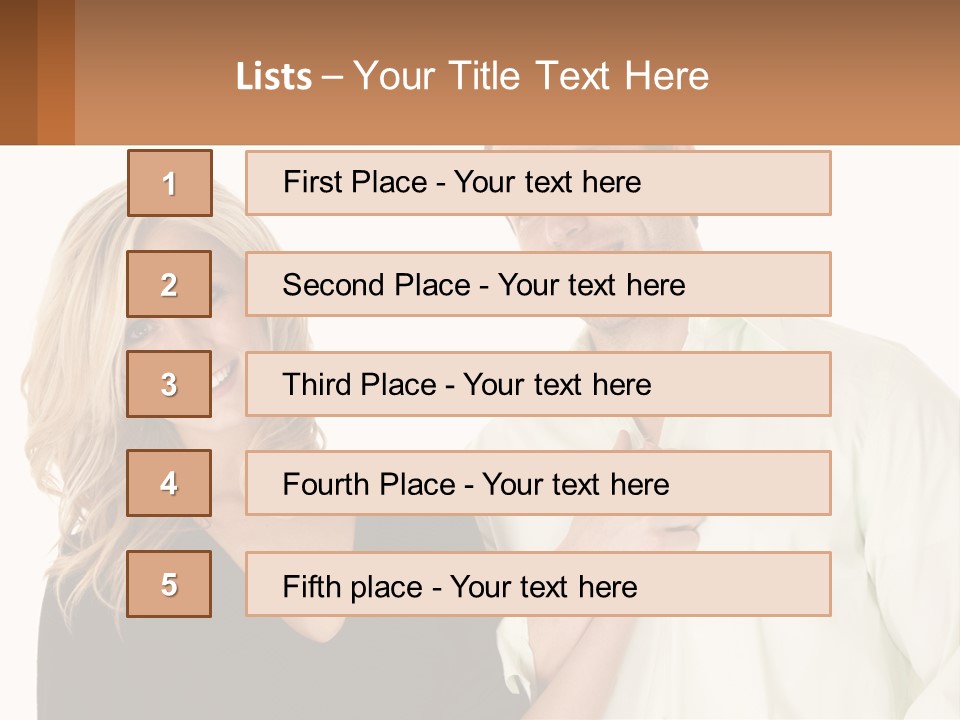The height and width of the screenshot is (720, 960).
Task: Click the number 1 box
Action: click(169, 183)
